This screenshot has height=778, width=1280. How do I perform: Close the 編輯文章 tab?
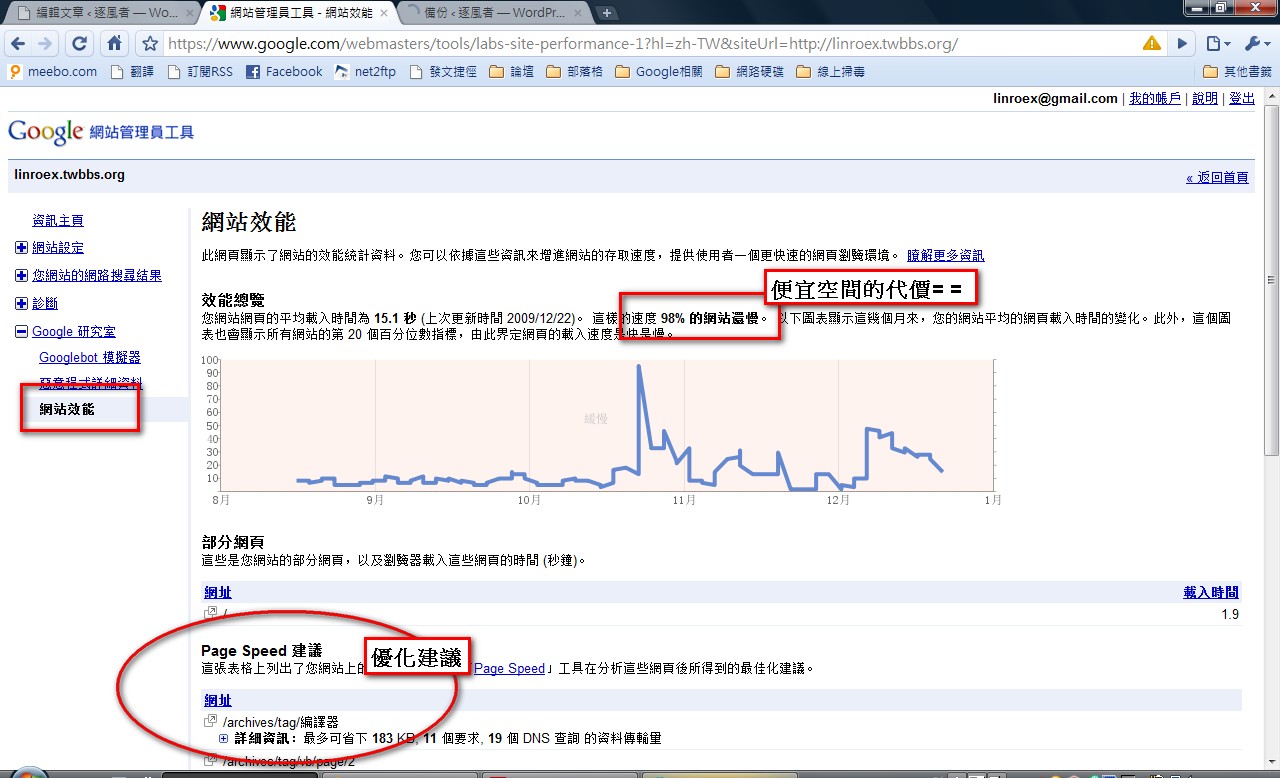(x=189, y=13)
